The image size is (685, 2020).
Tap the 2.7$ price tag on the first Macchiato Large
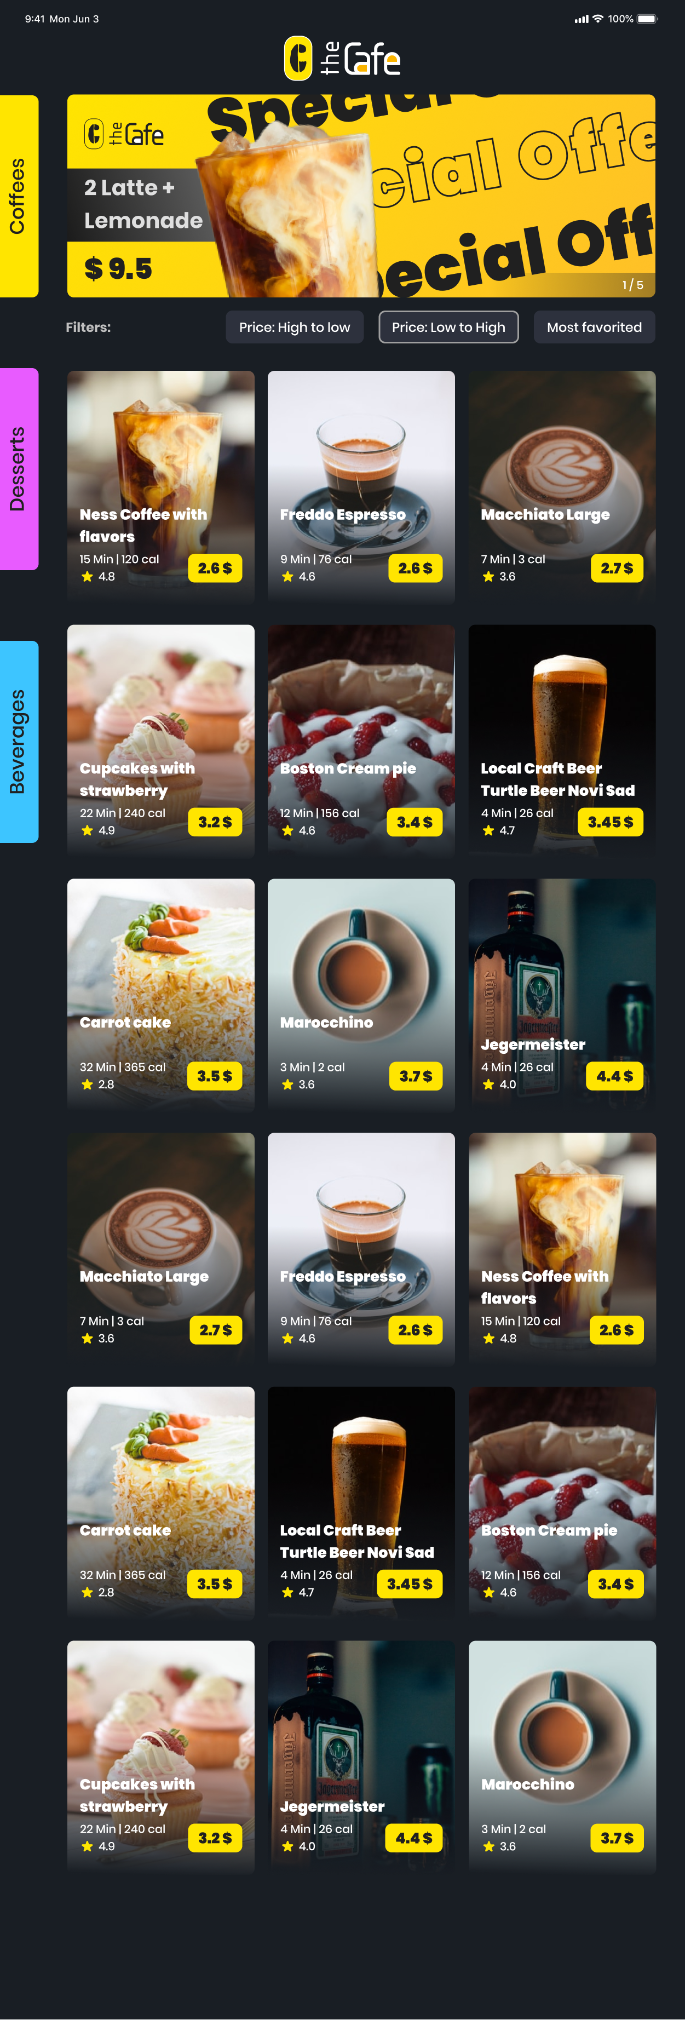(617, 568)
